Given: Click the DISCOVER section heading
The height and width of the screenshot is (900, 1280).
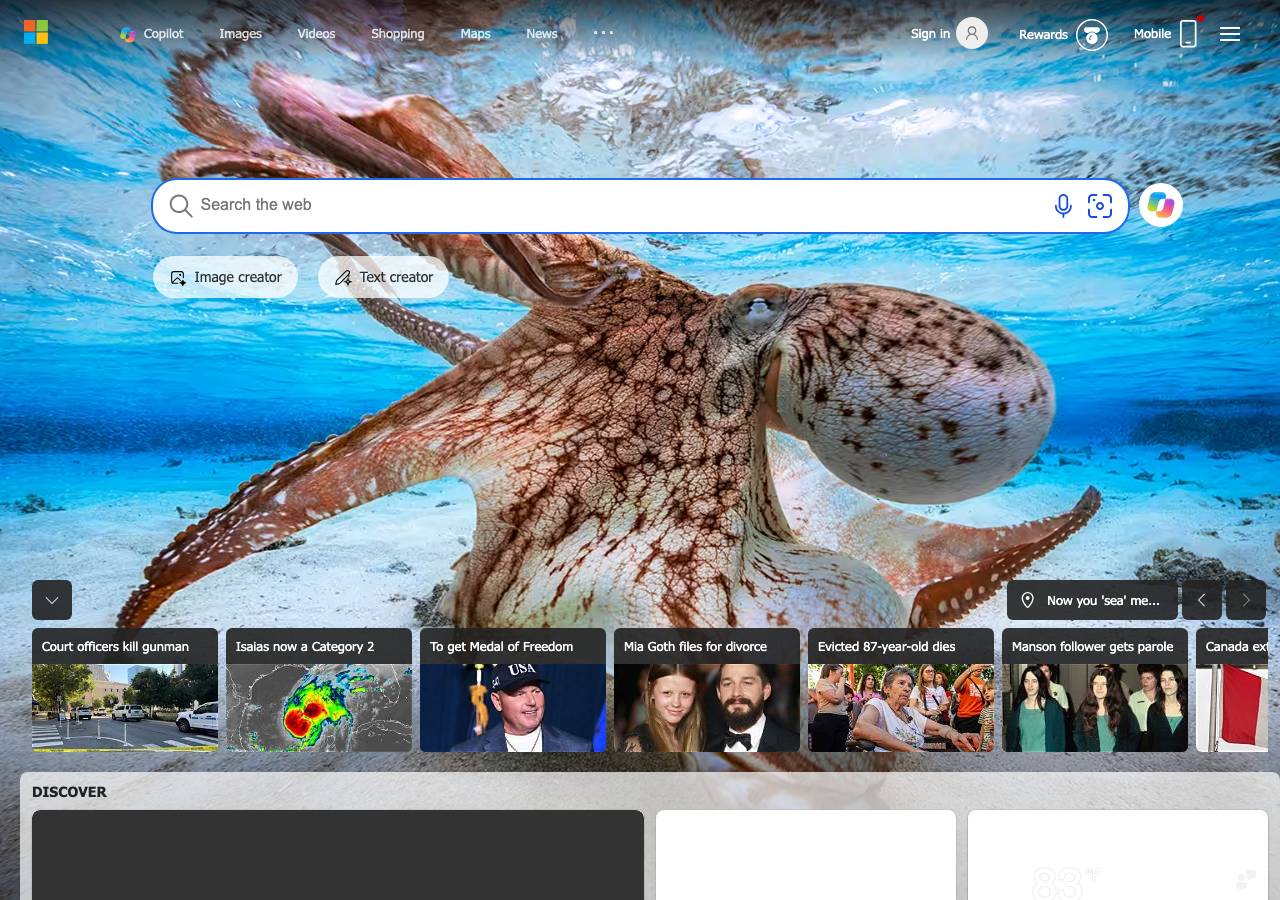Looking at the screenshot, I should 69,792.
